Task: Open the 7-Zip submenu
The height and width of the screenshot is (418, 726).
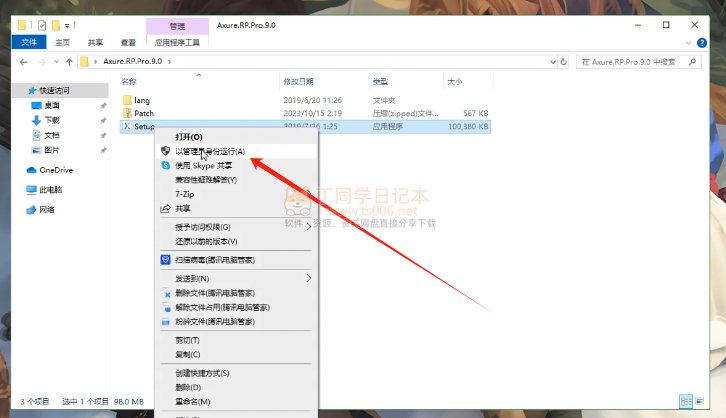Action: coord(237,194)
